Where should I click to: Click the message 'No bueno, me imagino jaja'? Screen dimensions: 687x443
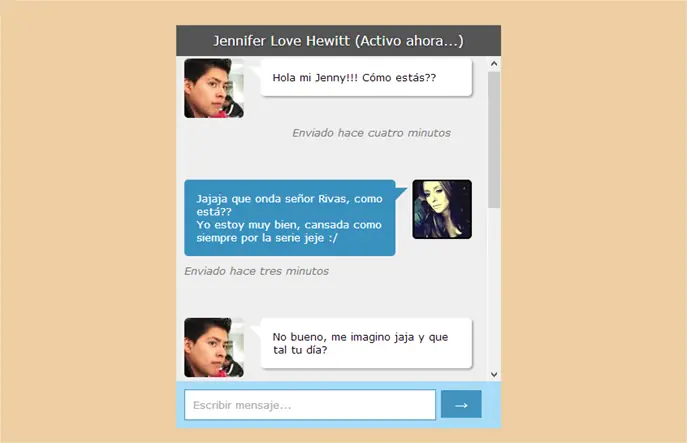[x=366, y=343]
